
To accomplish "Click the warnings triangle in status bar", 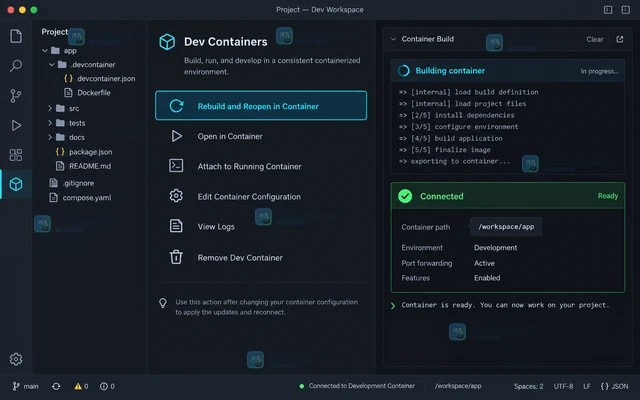I will pos(78,386).
